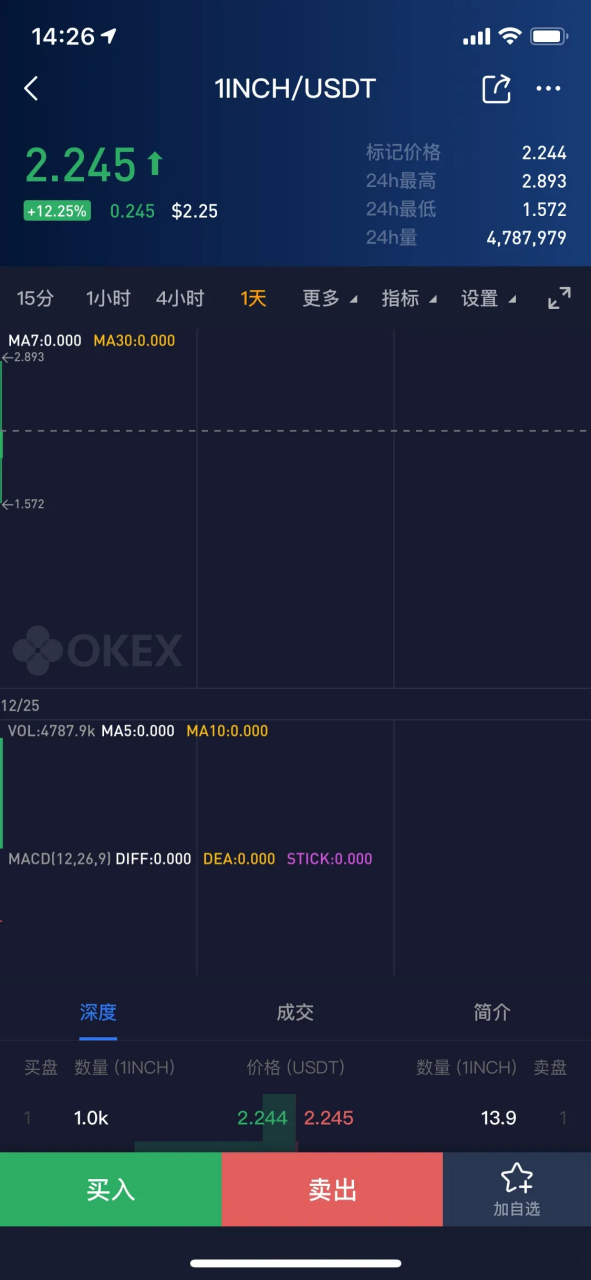The height and width of the screenshot is (1280, 591).
Task: Tap the Wi-Fi status icon
Action: pos(510,37)
